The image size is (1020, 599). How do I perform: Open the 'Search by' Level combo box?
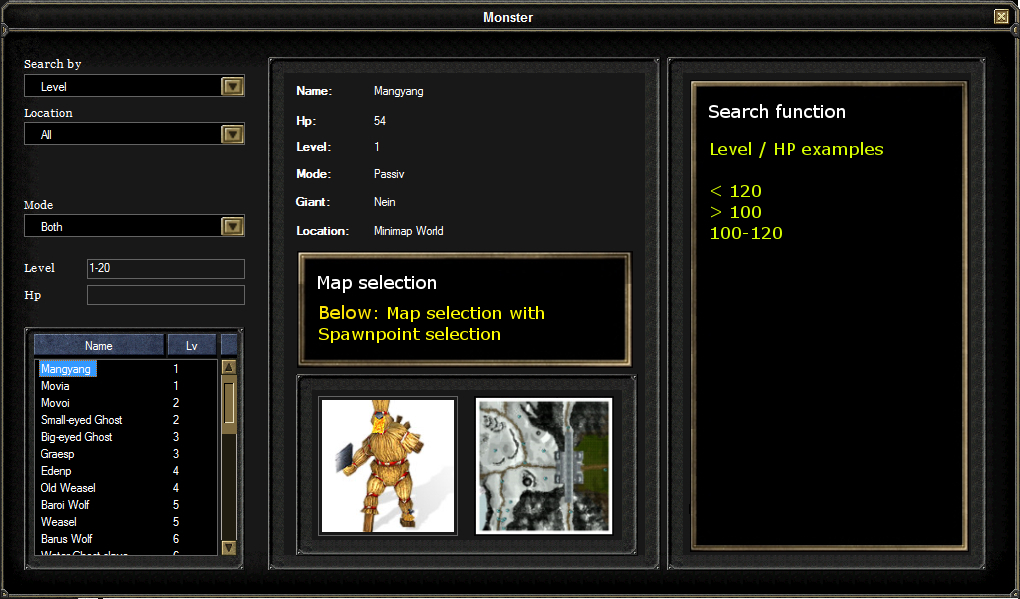(x=120, y=86)
